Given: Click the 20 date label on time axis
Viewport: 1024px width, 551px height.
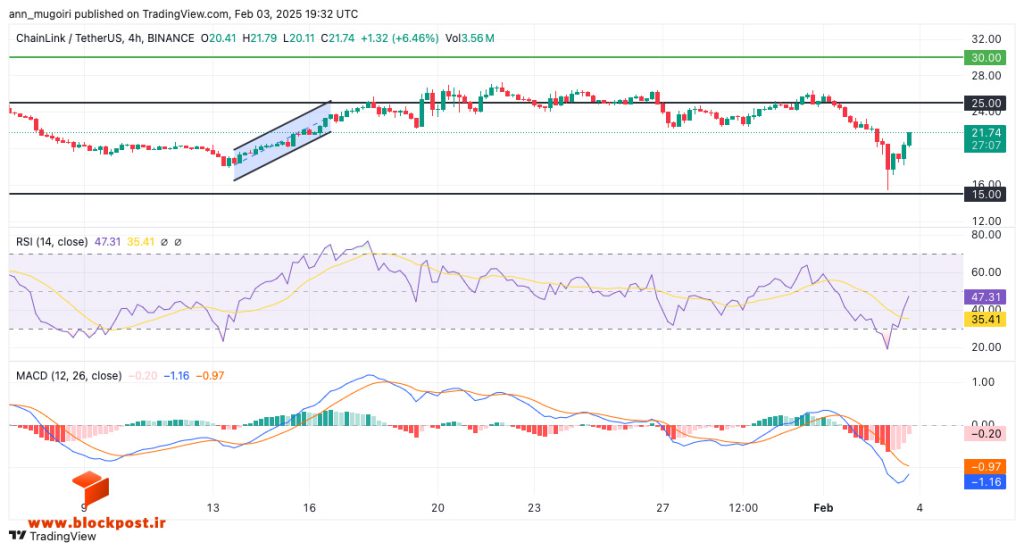Looking at the screenshot, I should 438,508.
